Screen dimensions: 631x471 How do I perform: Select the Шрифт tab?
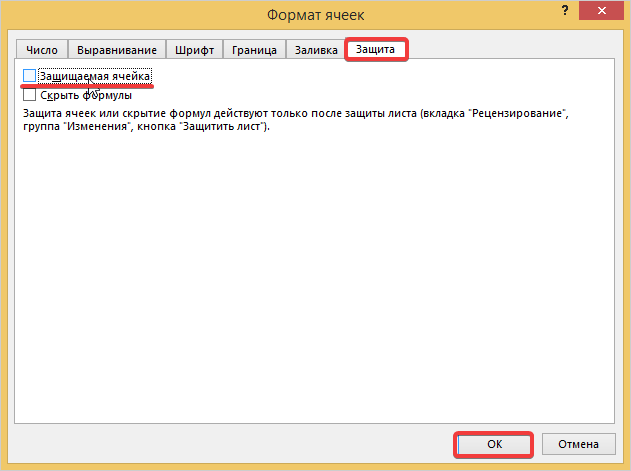point(194,49)
